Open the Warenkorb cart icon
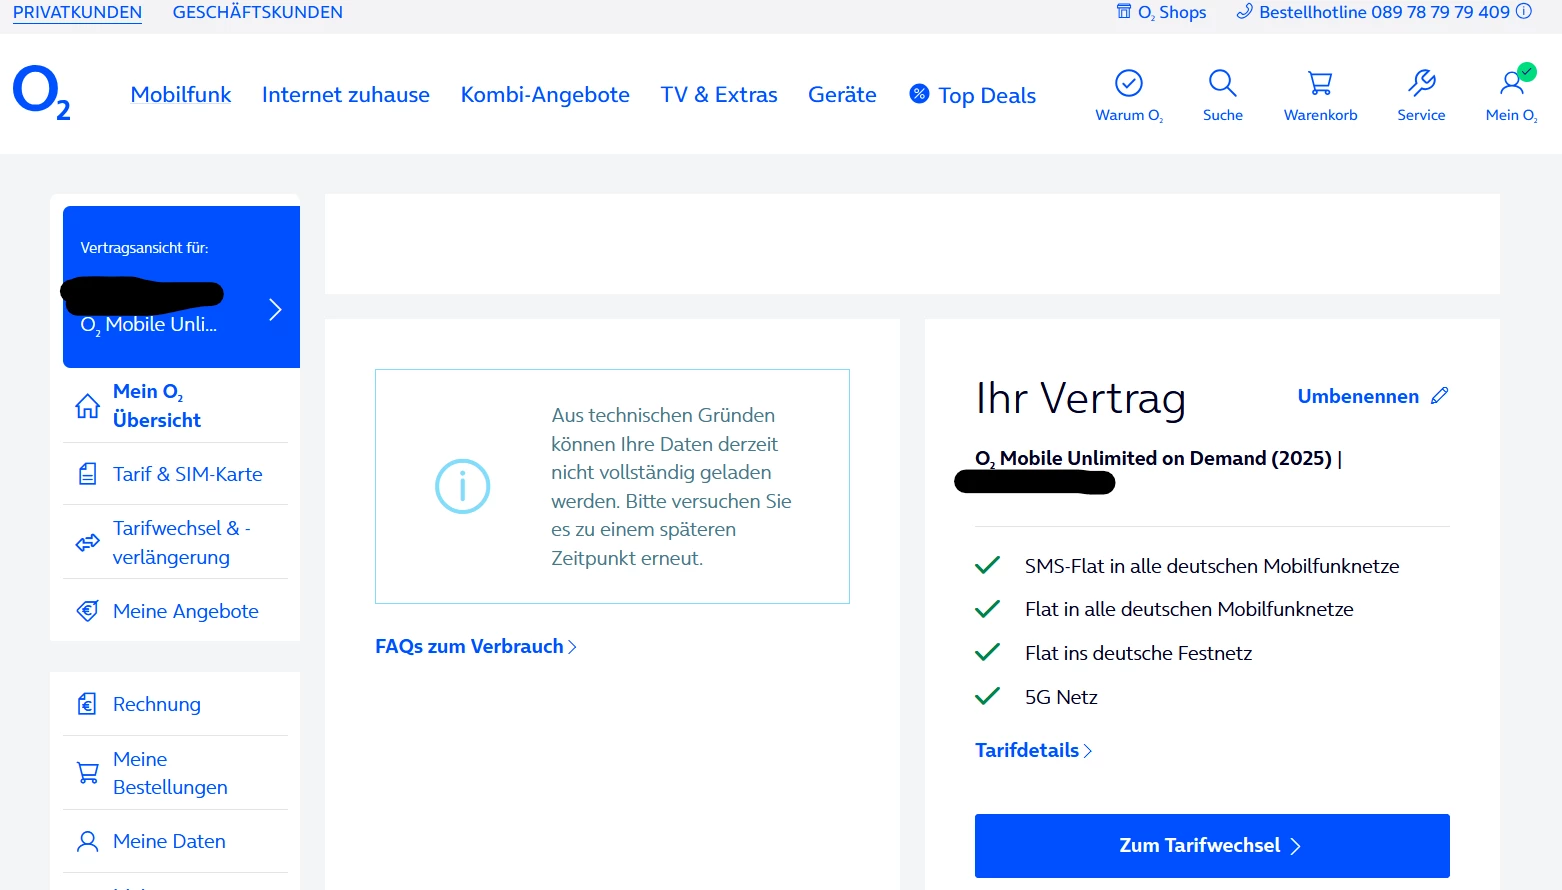The image size is (1562, 890). pos(1320,83)
